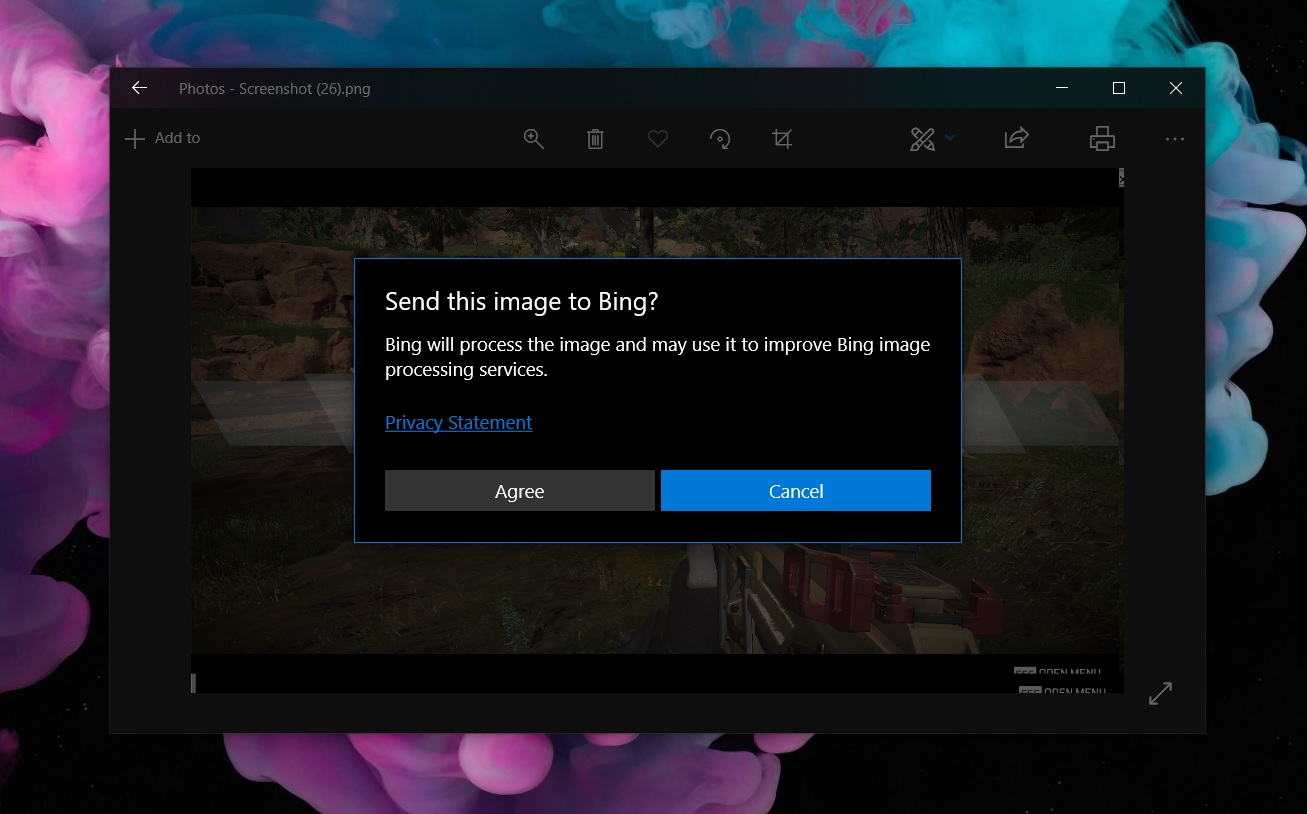Viewport: 1307px width, 814px height.
Task: Minimize the Photos window
Action: point(1061,88)
